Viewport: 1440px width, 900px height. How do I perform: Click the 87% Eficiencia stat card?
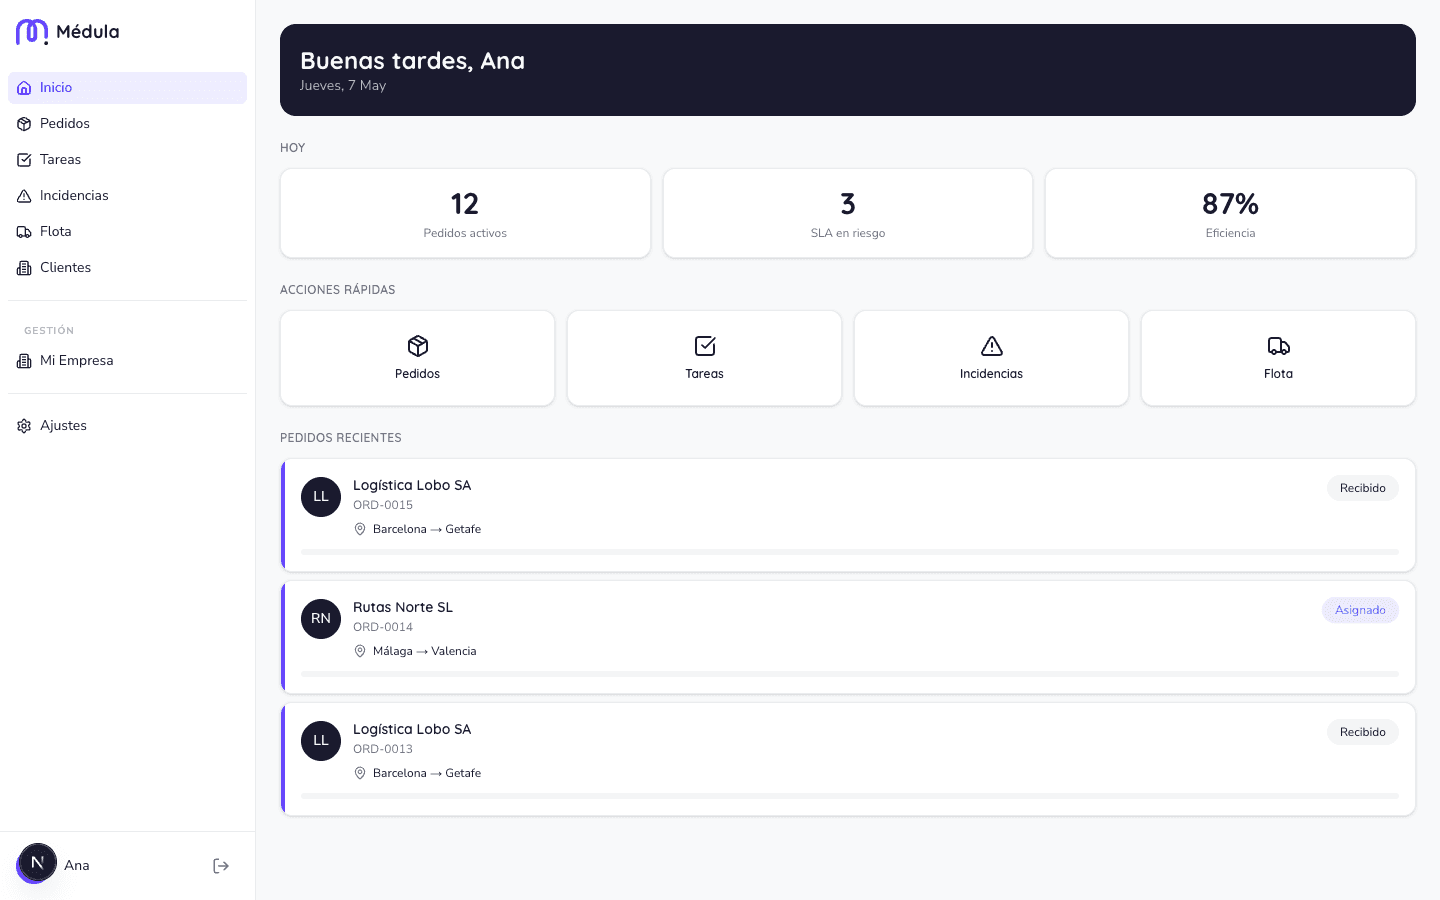pos(1231,213)
